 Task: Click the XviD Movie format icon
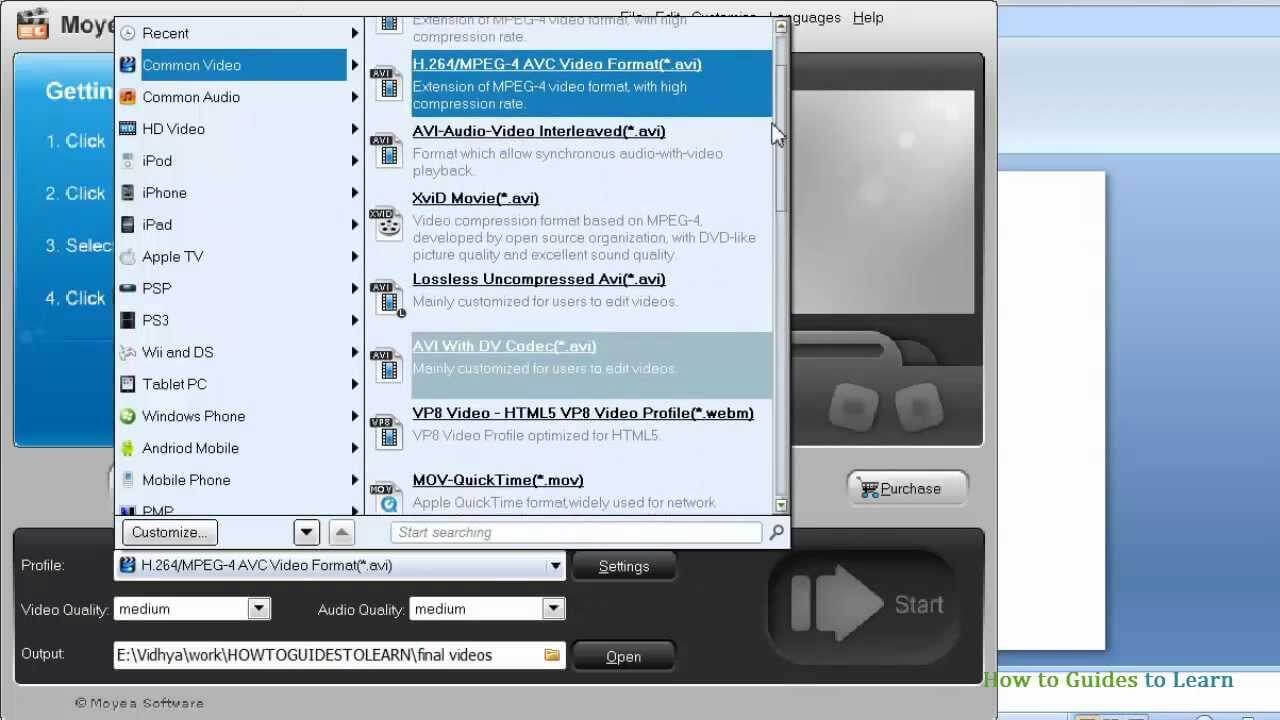(386, 224)
